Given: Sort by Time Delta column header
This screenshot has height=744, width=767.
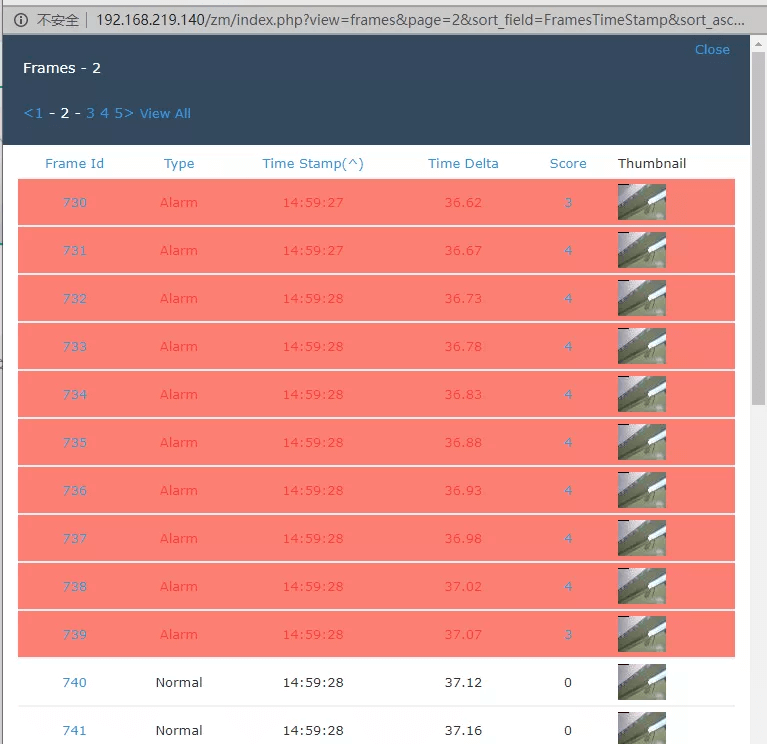Looking at the screenshot, I should [463, 163].
